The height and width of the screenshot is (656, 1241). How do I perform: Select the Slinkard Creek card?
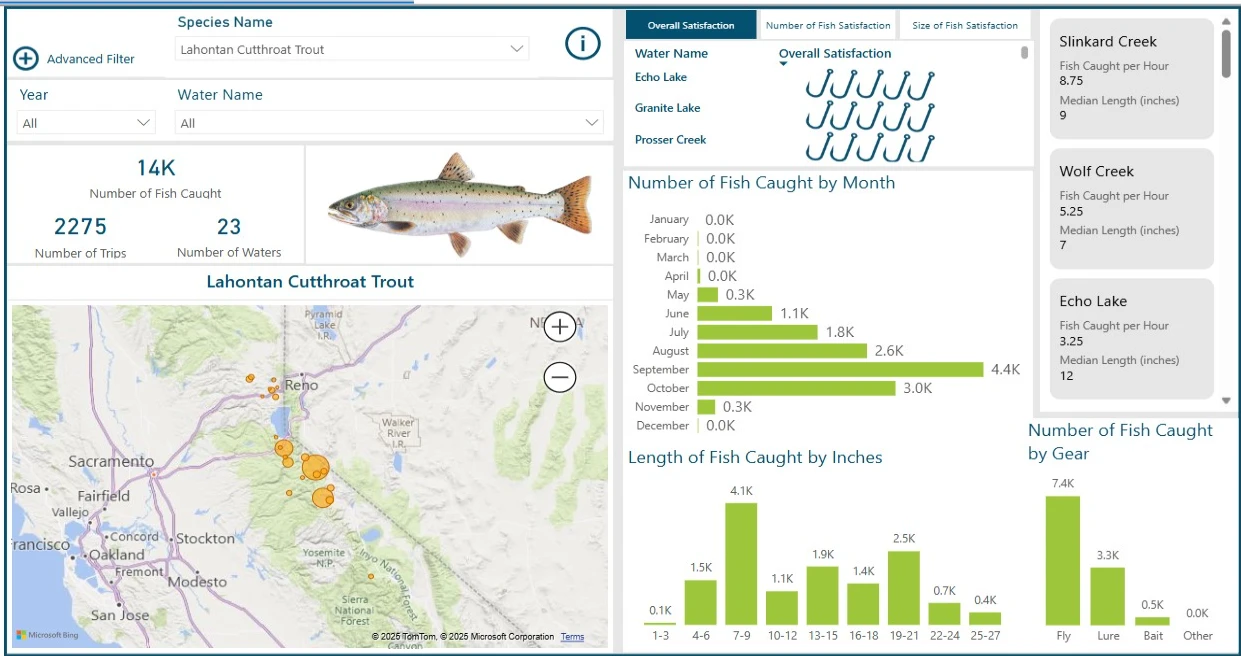pyautogui.click(x=1131, y=79)
